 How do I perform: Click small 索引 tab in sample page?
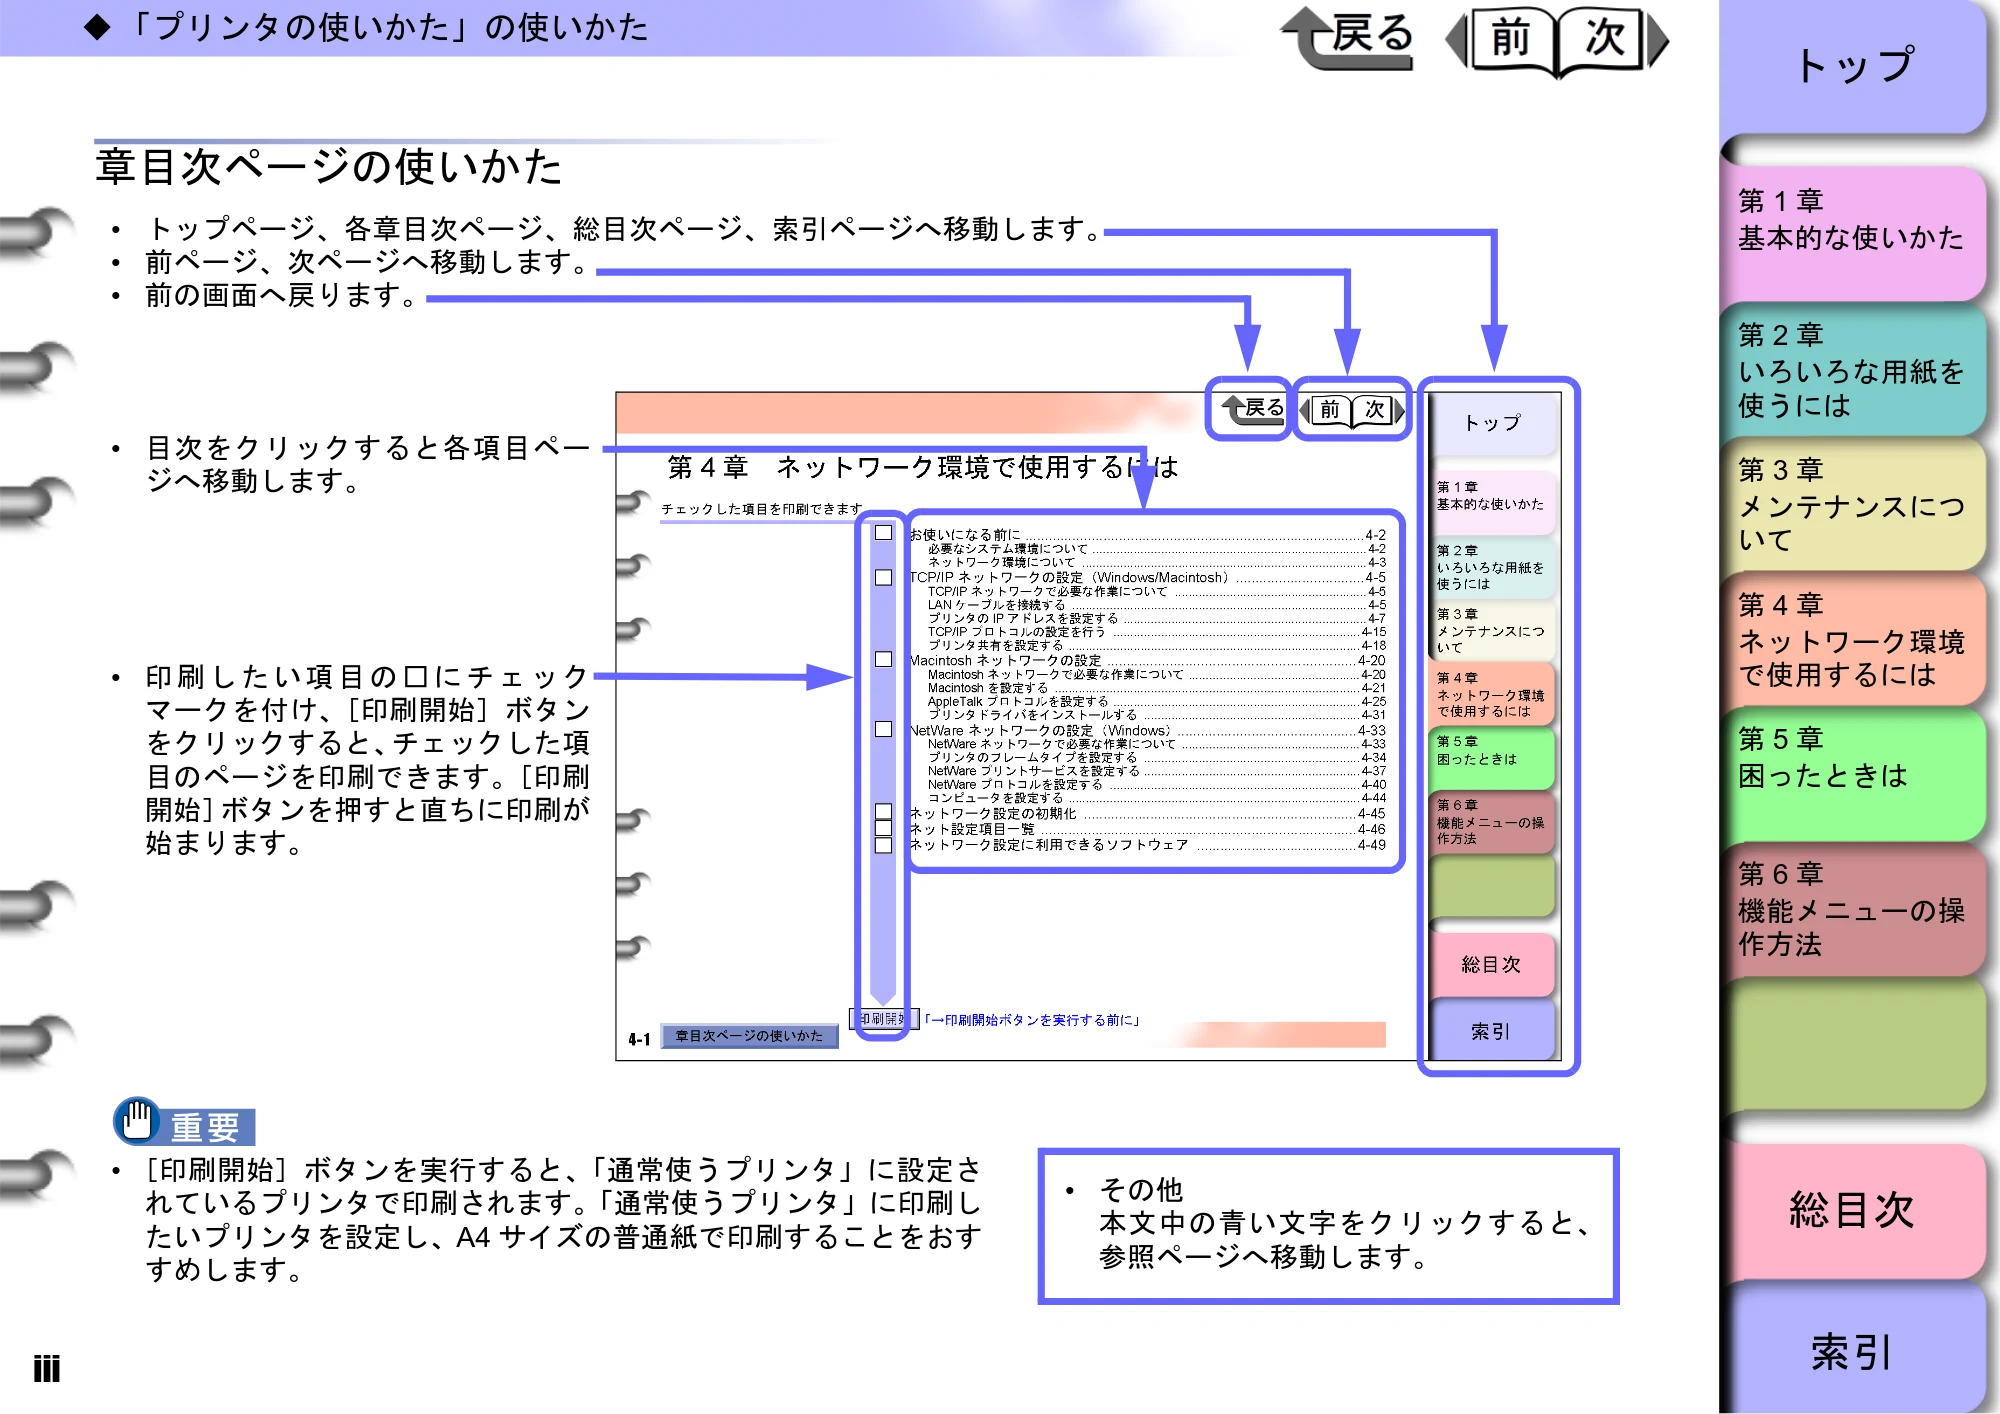(1491, 1031)
